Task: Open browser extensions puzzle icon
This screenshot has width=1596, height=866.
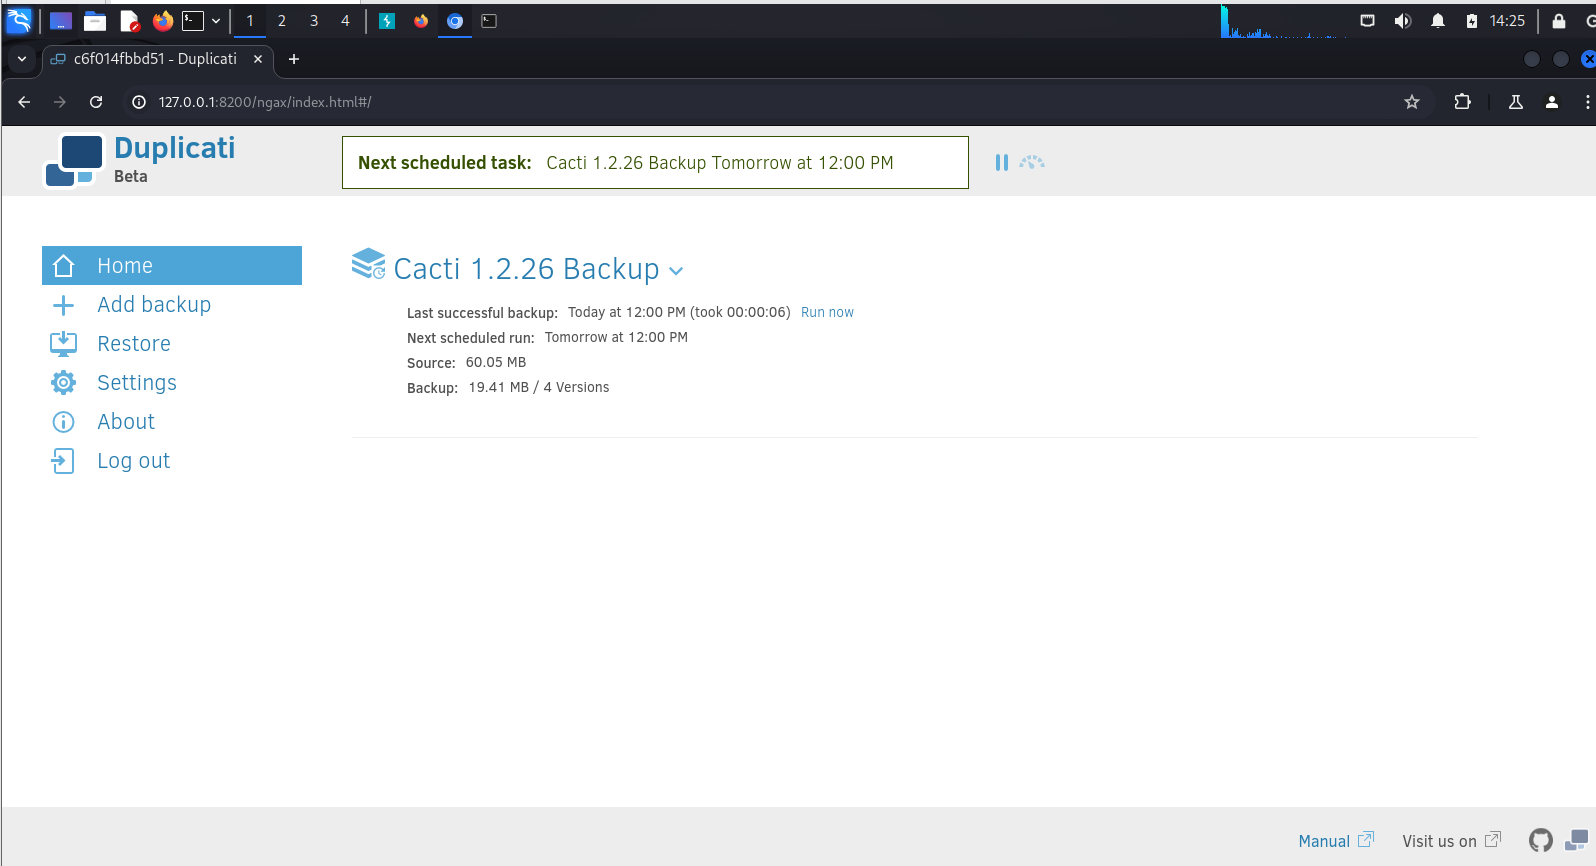Action: pyautogui.click(x=1462, y=102)
